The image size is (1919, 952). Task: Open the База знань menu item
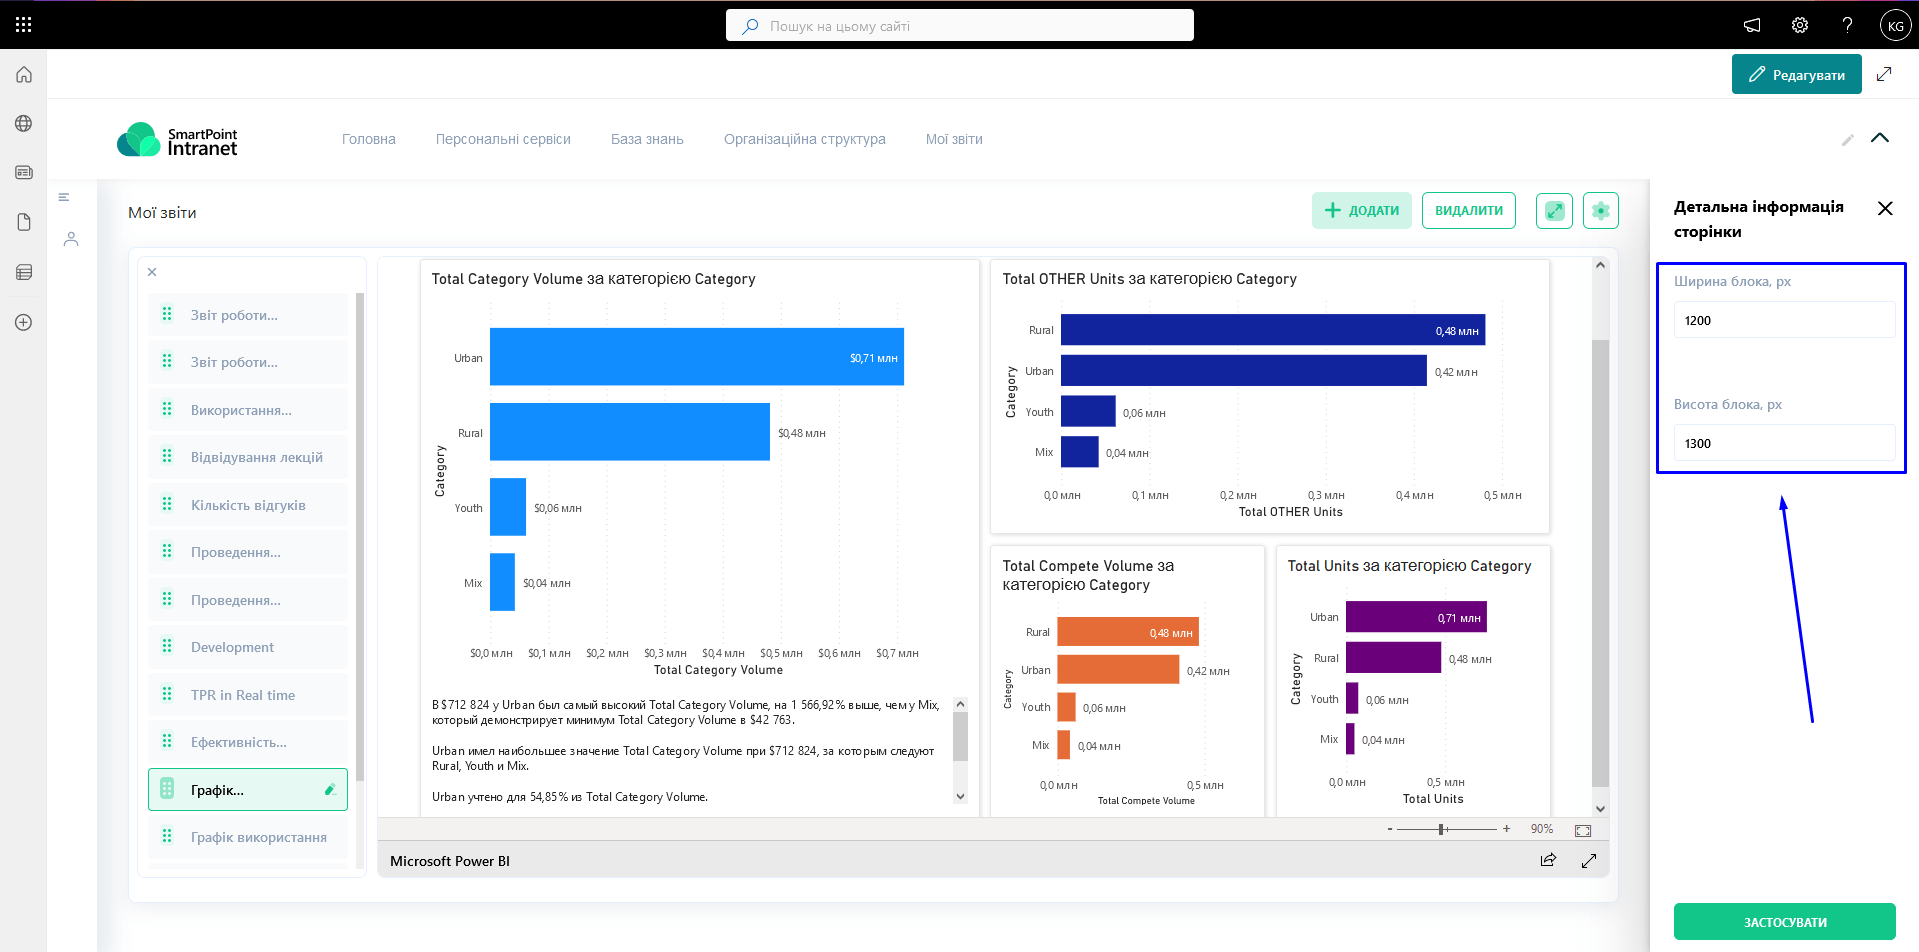[647, 139]
